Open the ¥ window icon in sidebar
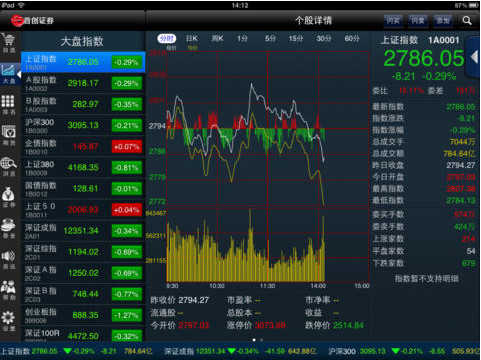This screenshot has width=481, height=360. (9, 136)
